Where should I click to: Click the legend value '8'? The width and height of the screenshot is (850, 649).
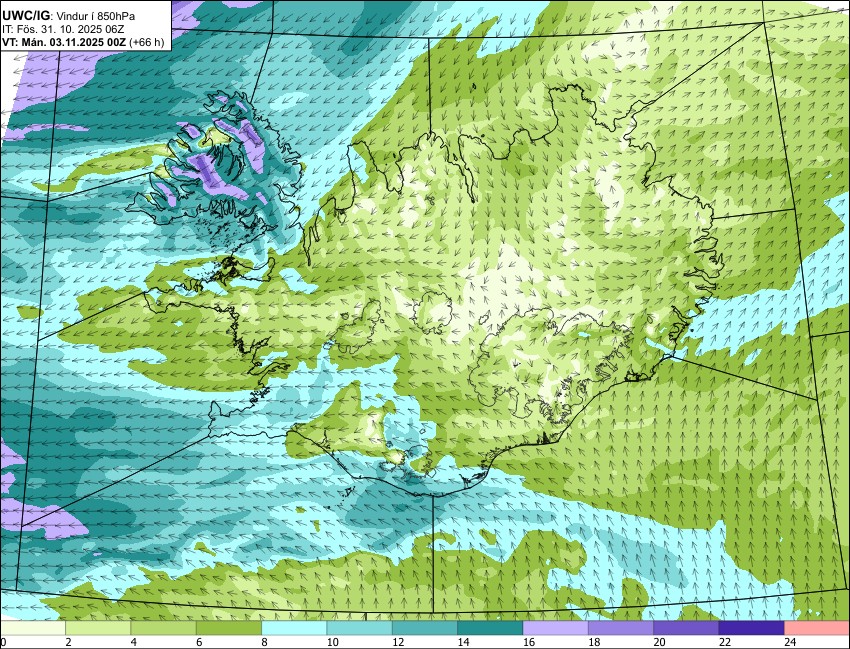click(265, 642)
